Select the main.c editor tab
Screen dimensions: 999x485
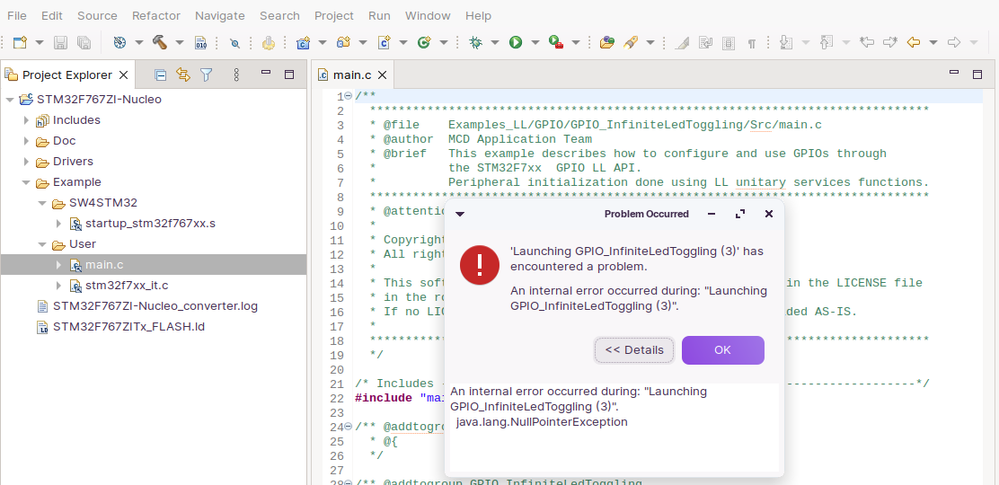[353, 75]
